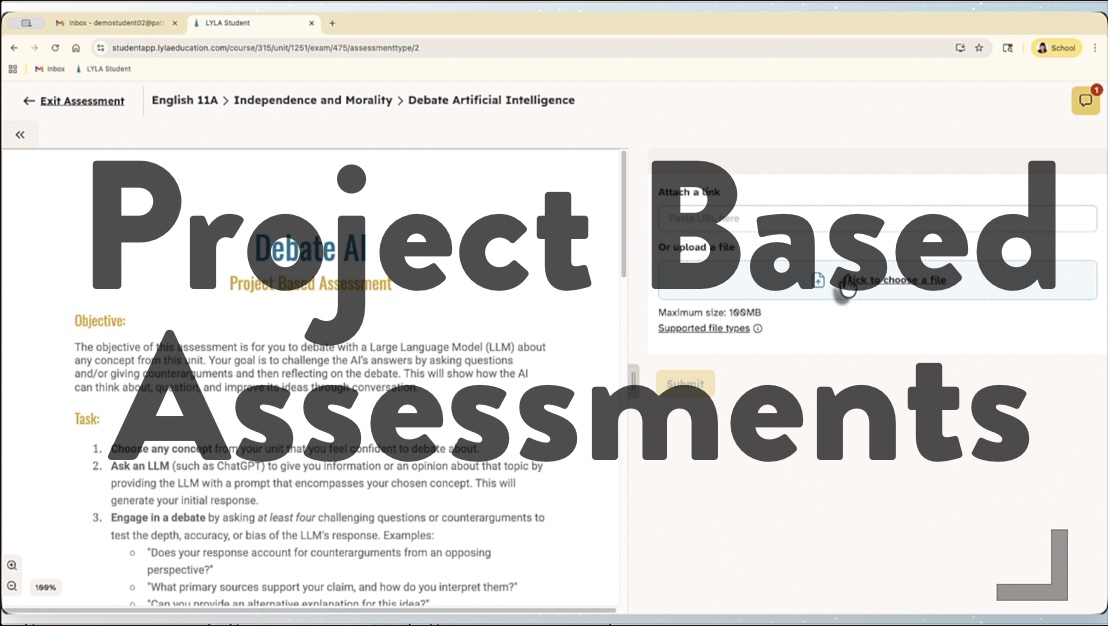Reload the page with the refresh icon

point(55,48)
